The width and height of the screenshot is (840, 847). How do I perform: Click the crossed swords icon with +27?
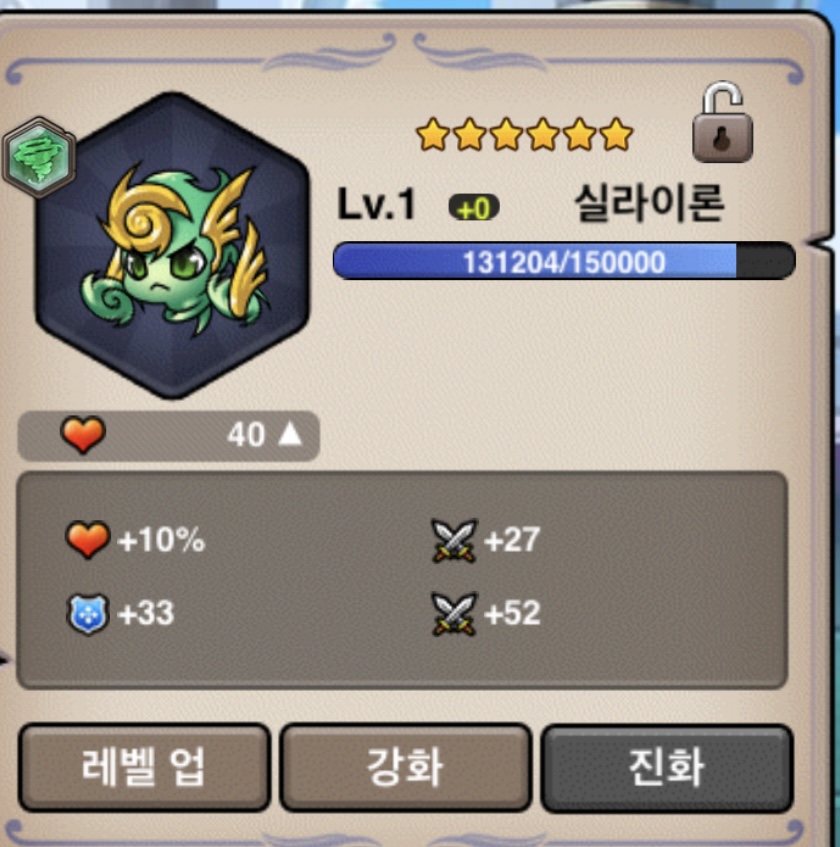point(454,540)
